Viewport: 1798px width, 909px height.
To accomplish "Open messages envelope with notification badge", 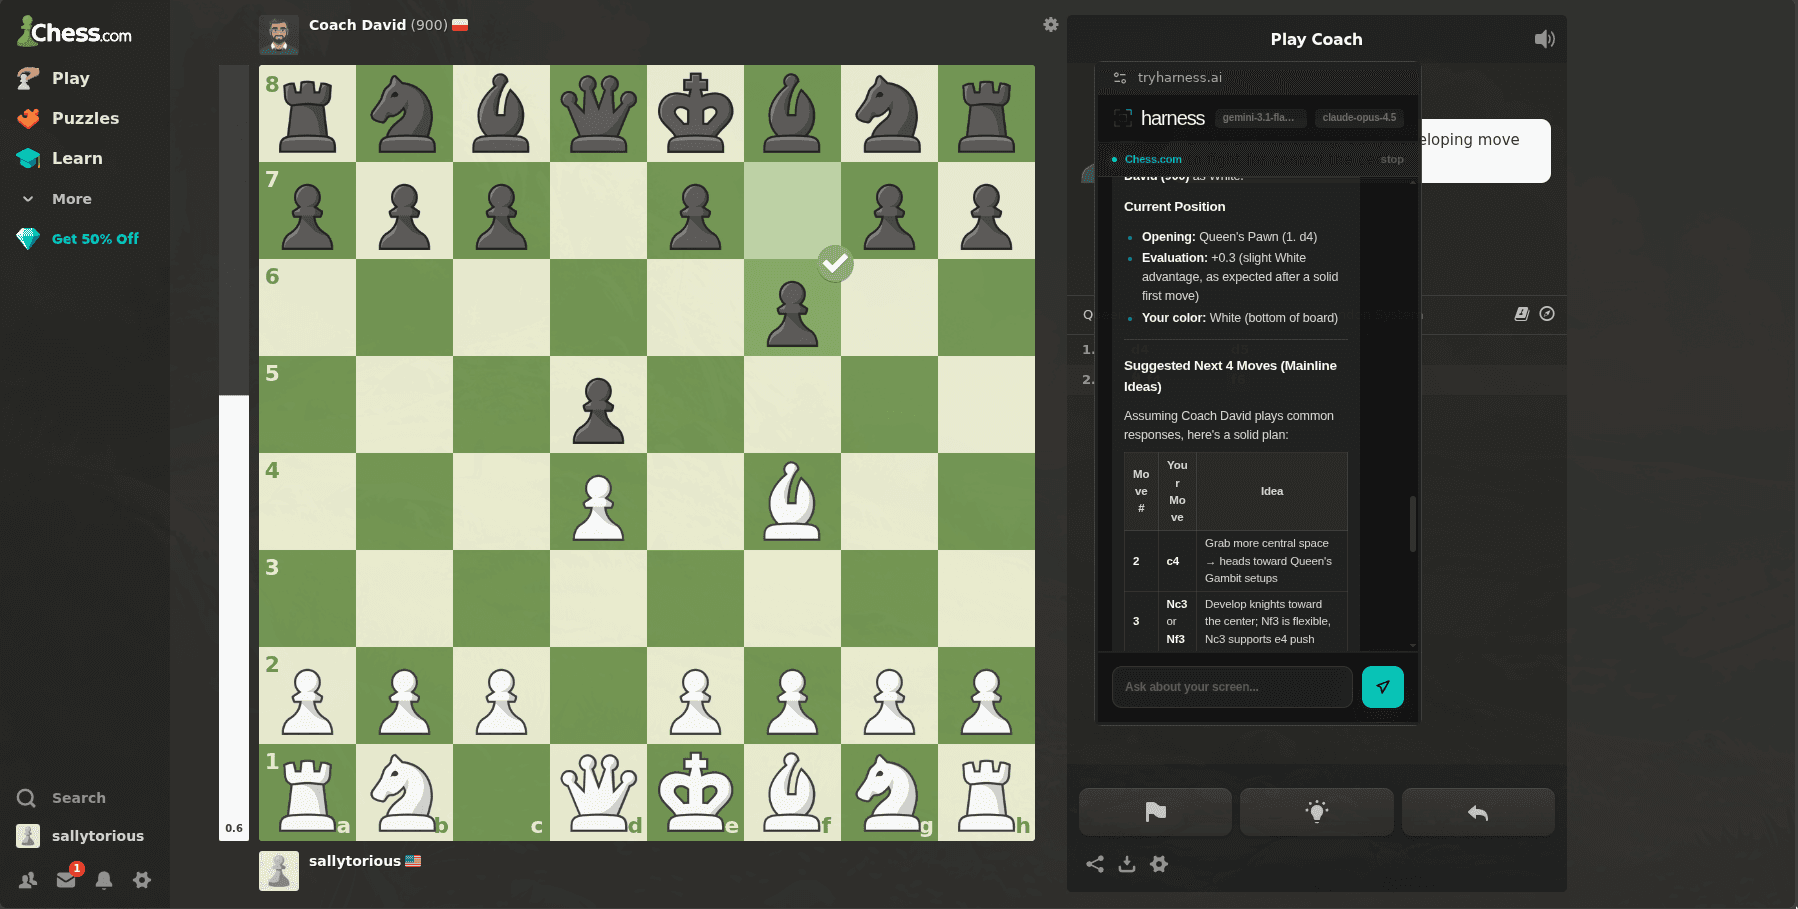I will (67, 878).
